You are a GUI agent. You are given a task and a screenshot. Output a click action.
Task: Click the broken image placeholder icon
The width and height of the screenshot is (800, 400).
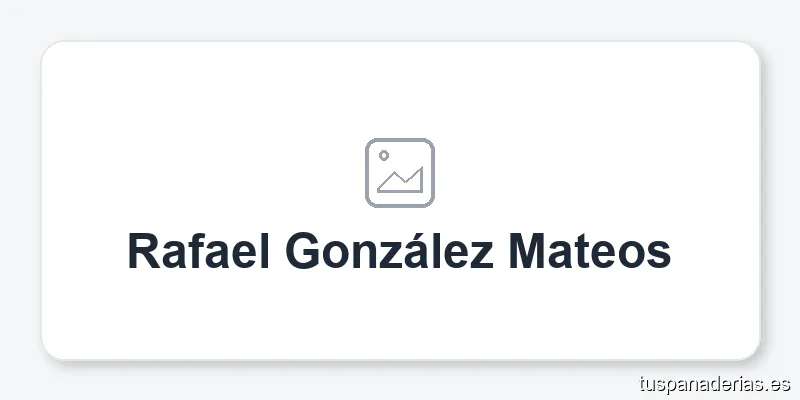tap(400, 173)
